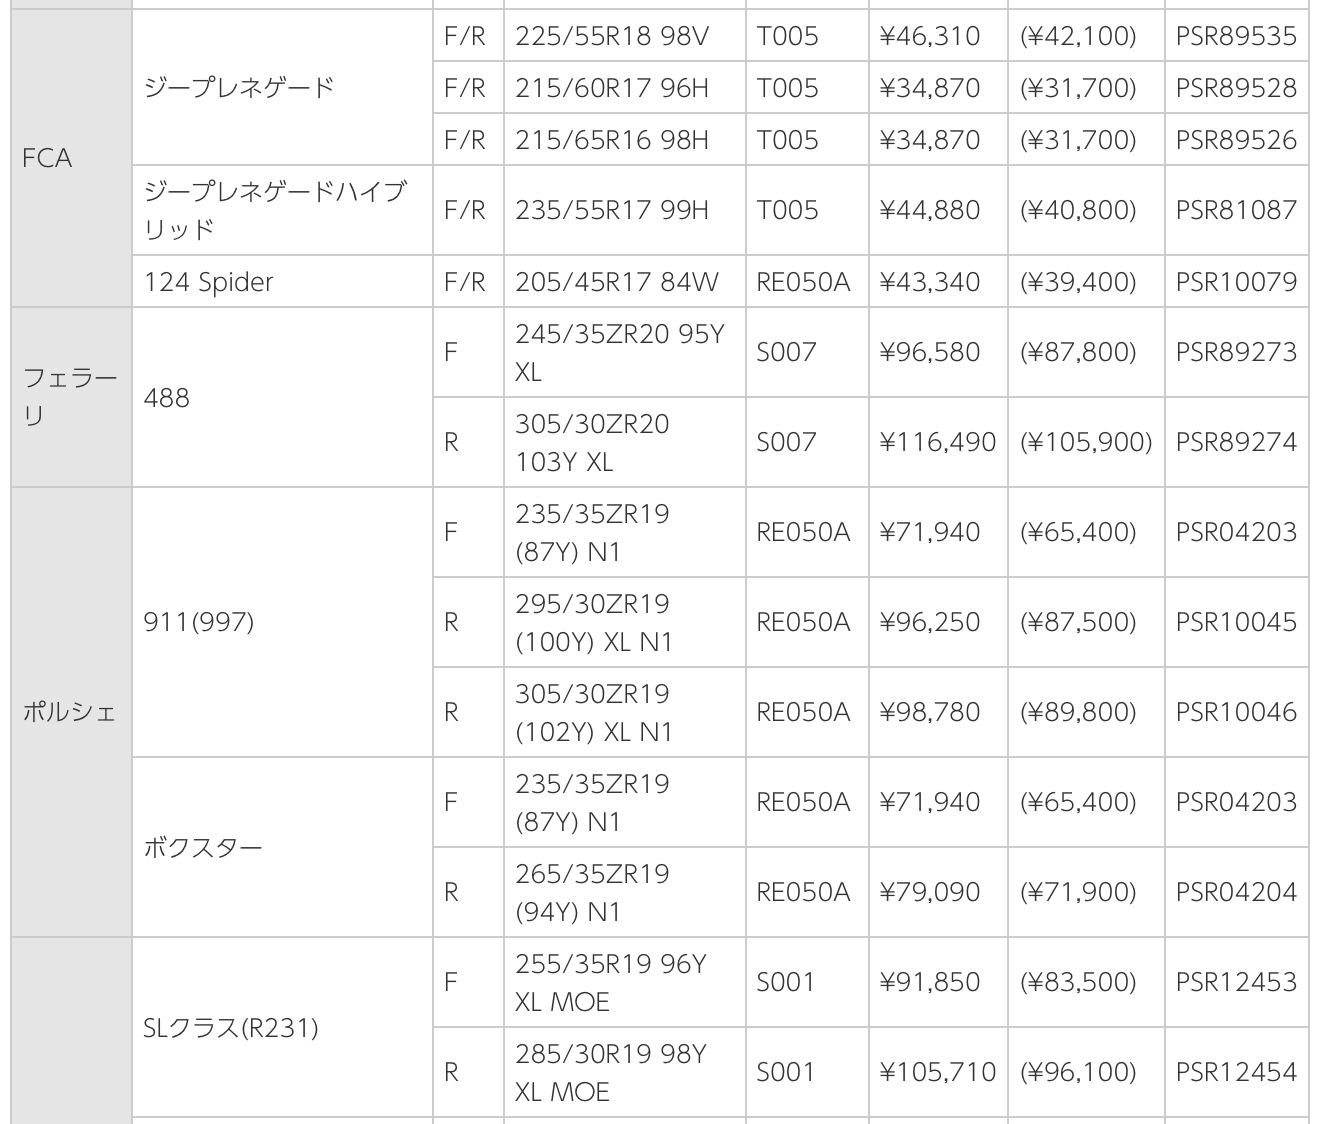The height and width of the screenshot is (1124, 1331).
Task: Click the FCA manufacturer cell
Action: click(x=47, y=158)
